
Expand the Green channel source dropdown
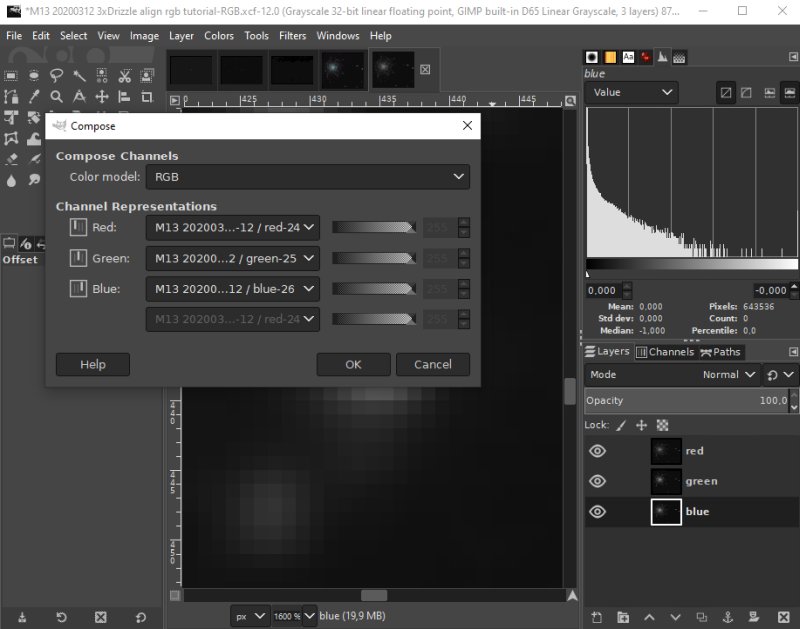(233, 258)
